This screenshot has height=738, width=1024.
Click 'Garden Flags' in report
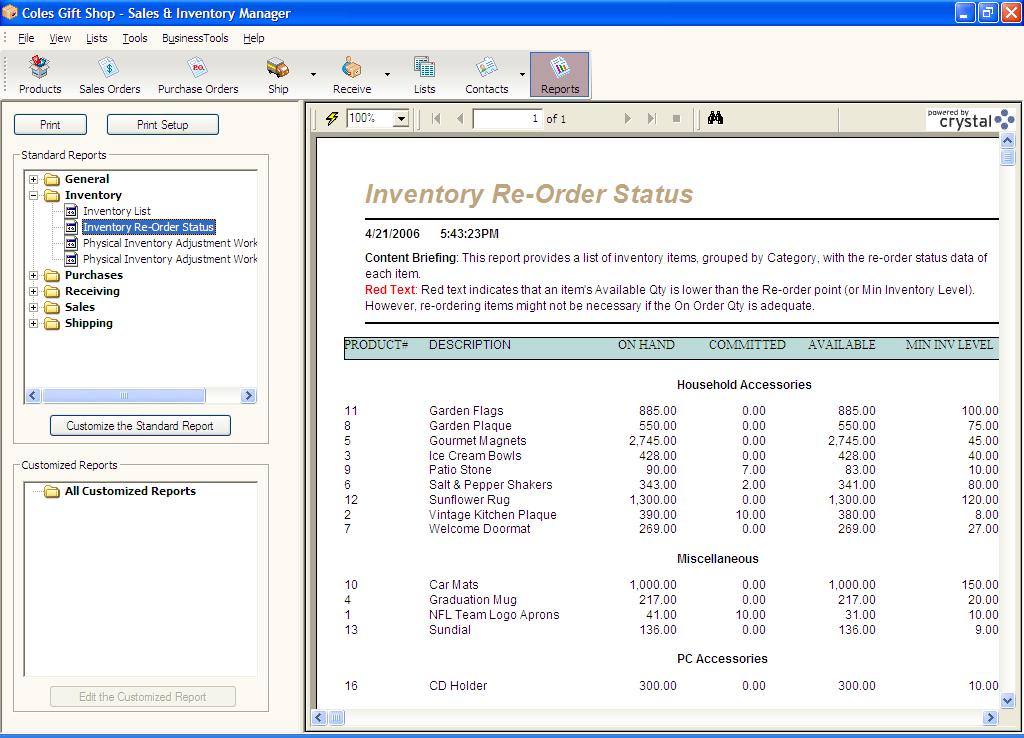click(x=466, y=411)
